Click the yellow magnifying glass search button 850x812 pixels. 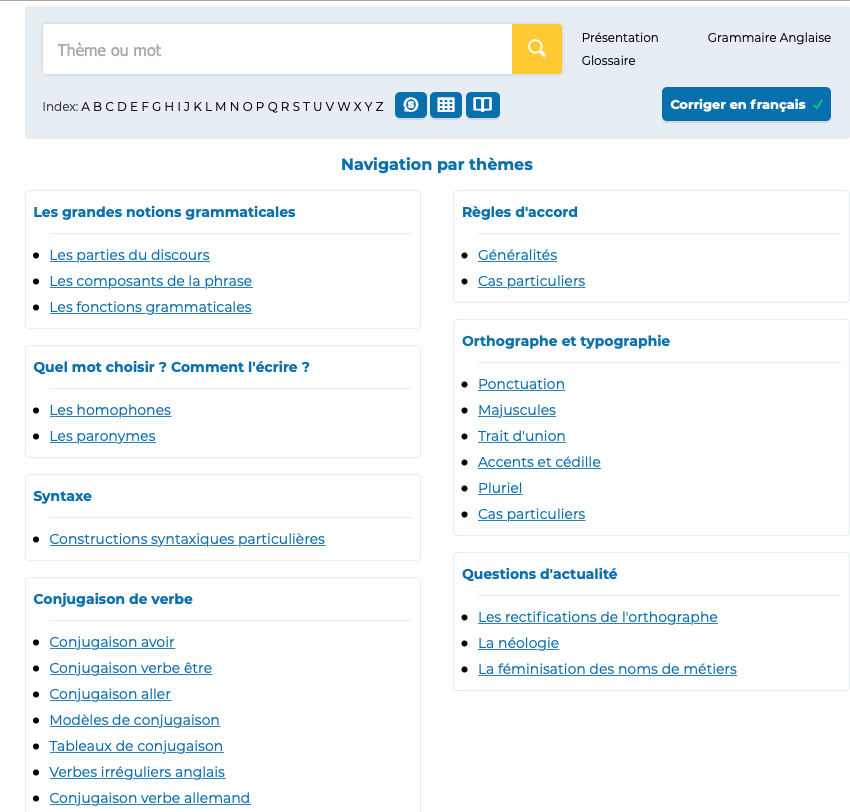point(537,49)
